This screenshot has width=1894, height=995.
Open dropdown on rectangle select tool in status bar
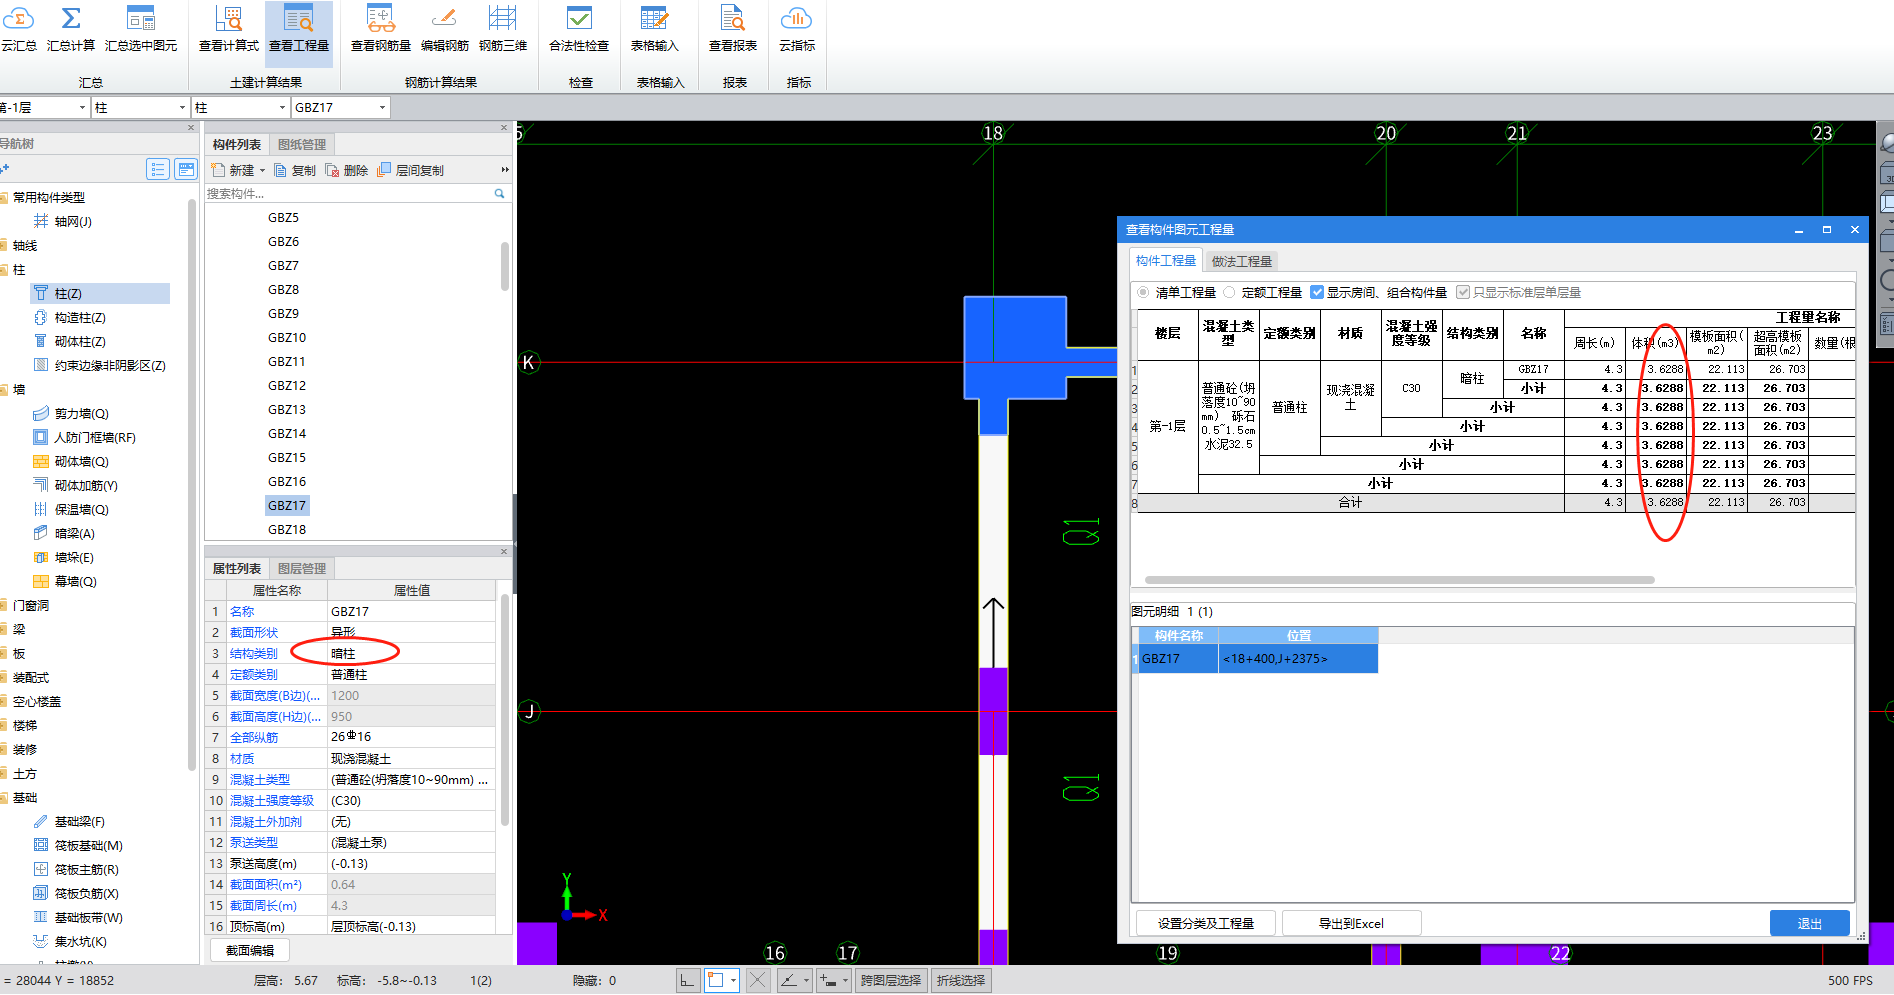(733, 981)
